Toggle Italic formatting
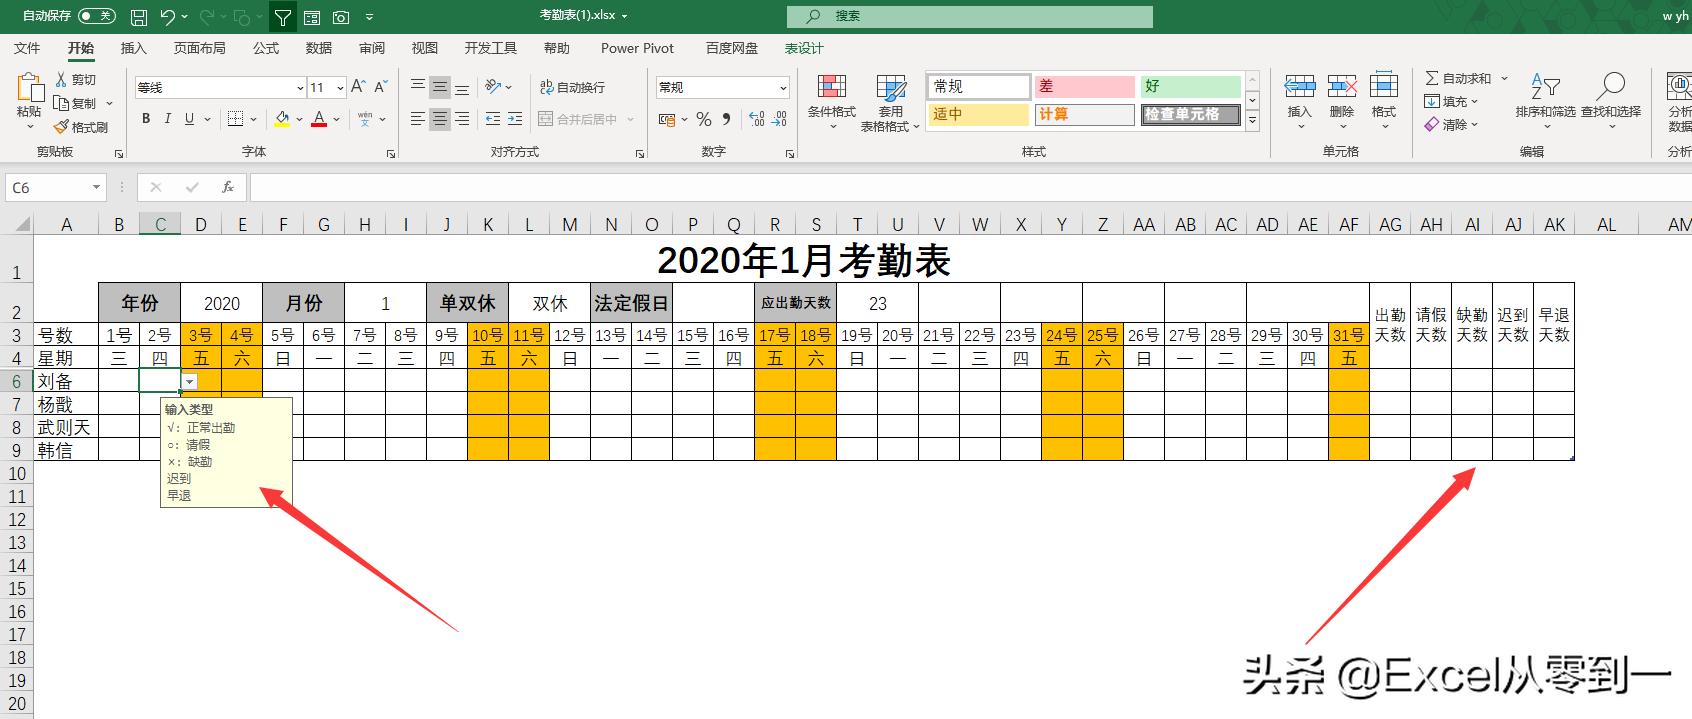This screenshot has height=719, width=1692. (x=167, y=119)
